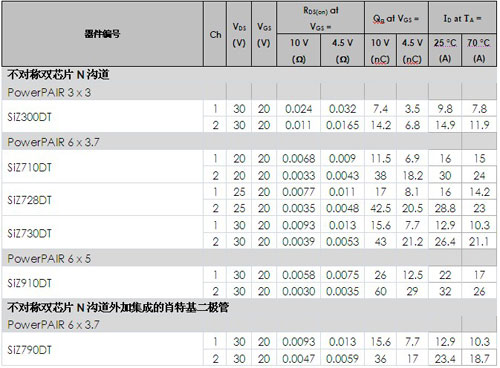Click the VDS (V) column header
Image resolution: width=500 pixels, height=368 pixels.
pos(239,34)
